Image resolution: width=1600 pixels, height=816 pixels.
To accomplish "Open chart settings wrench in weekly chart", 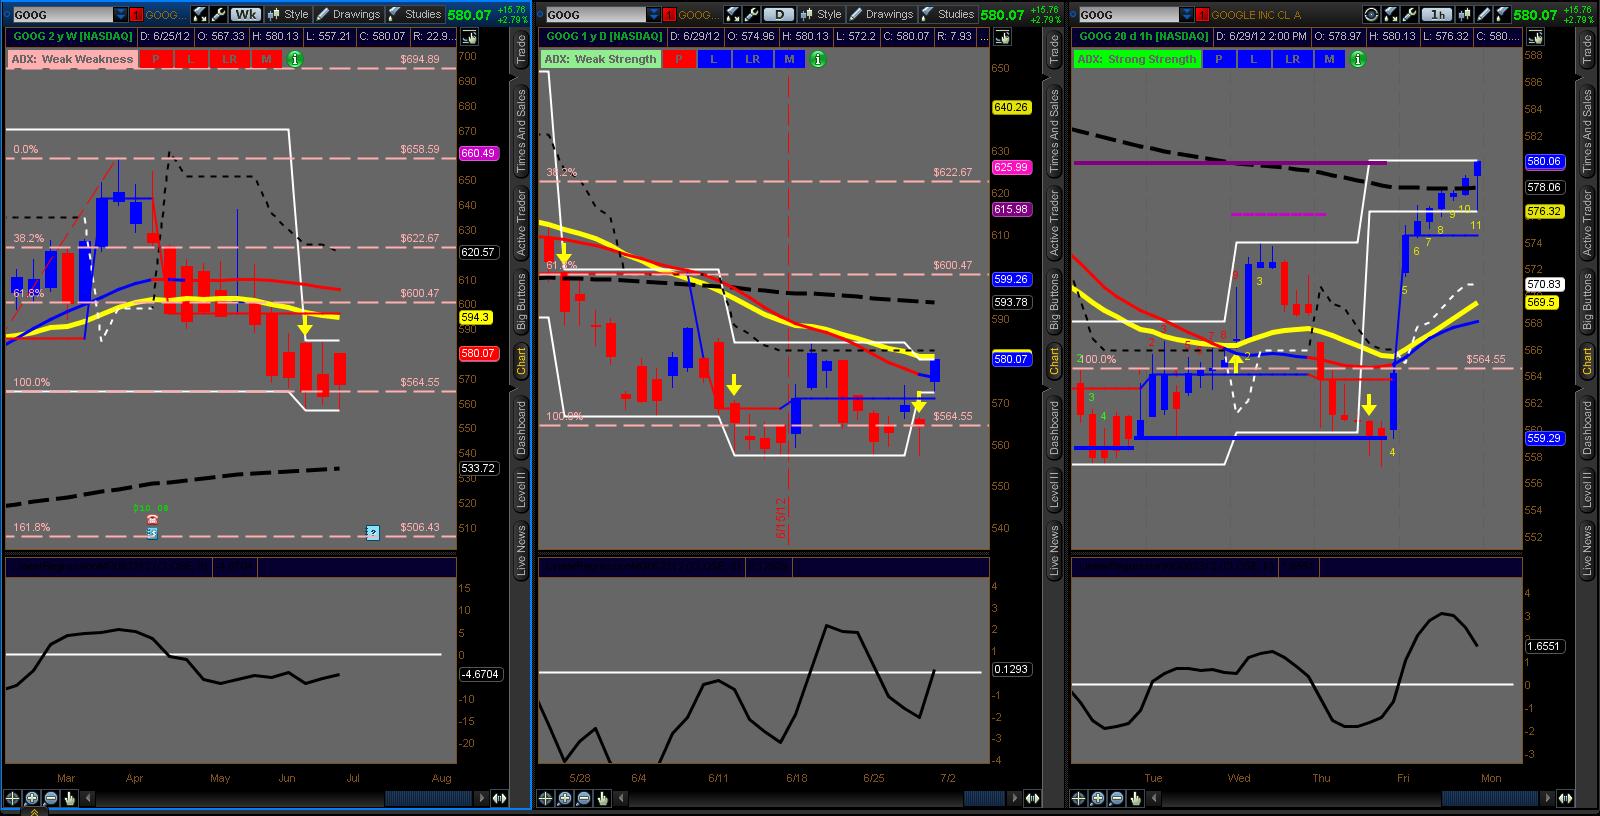I will (x=217, y=14).
